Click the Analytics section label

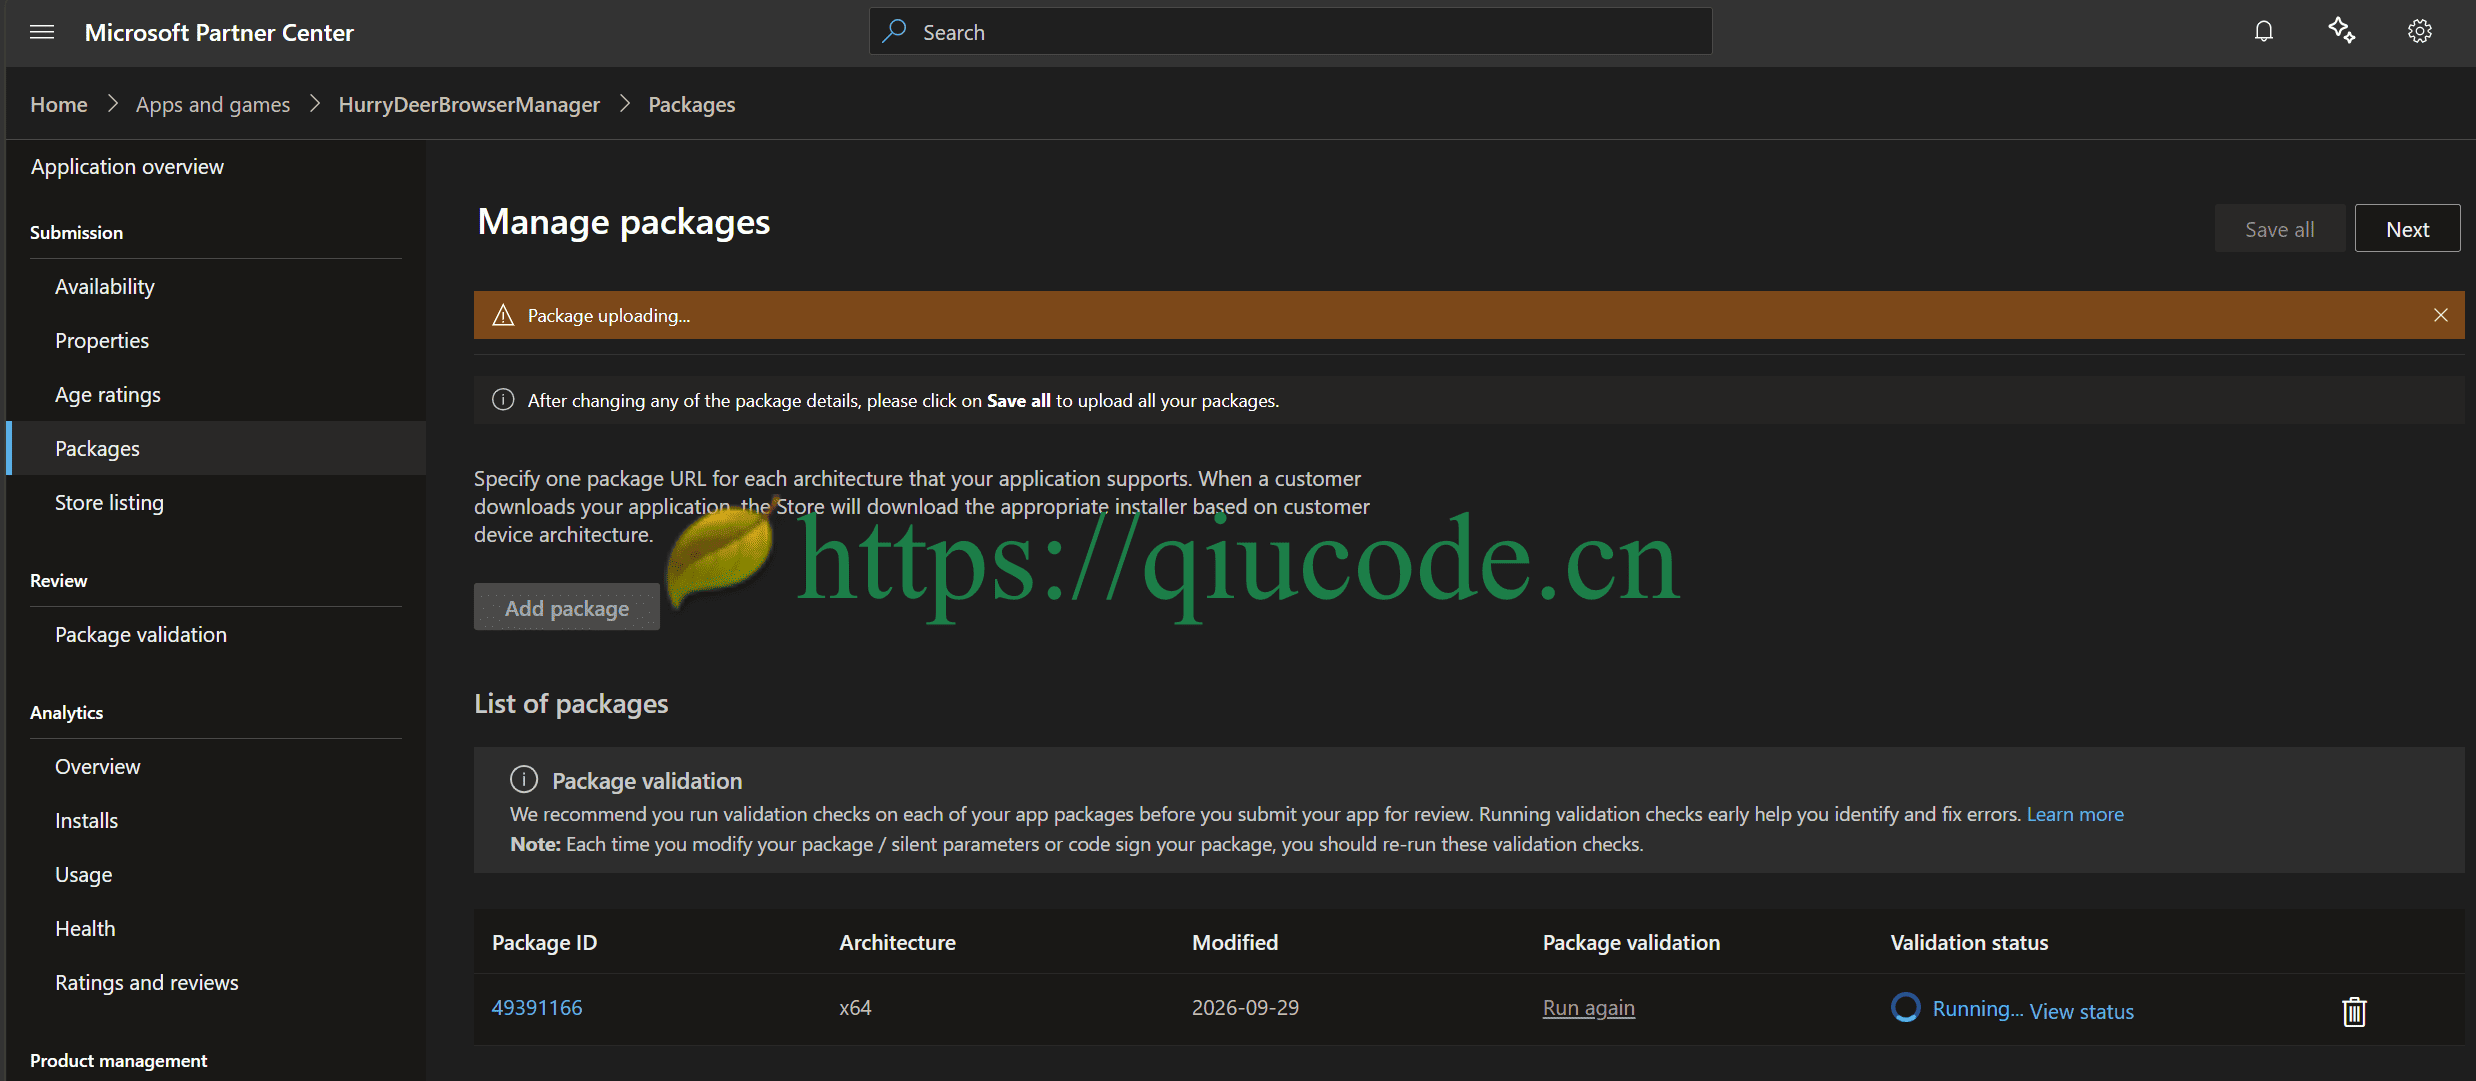tap(66, 712)
